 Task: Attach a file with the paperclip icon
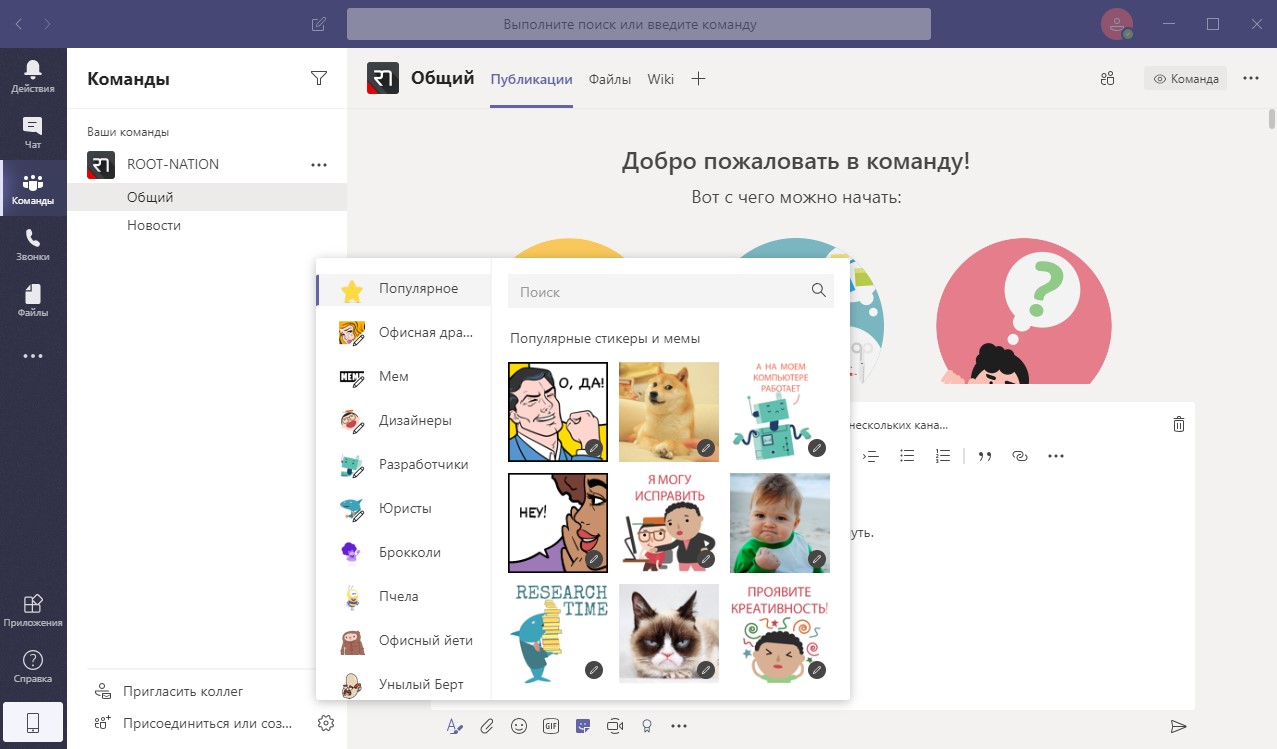[487, 726]
